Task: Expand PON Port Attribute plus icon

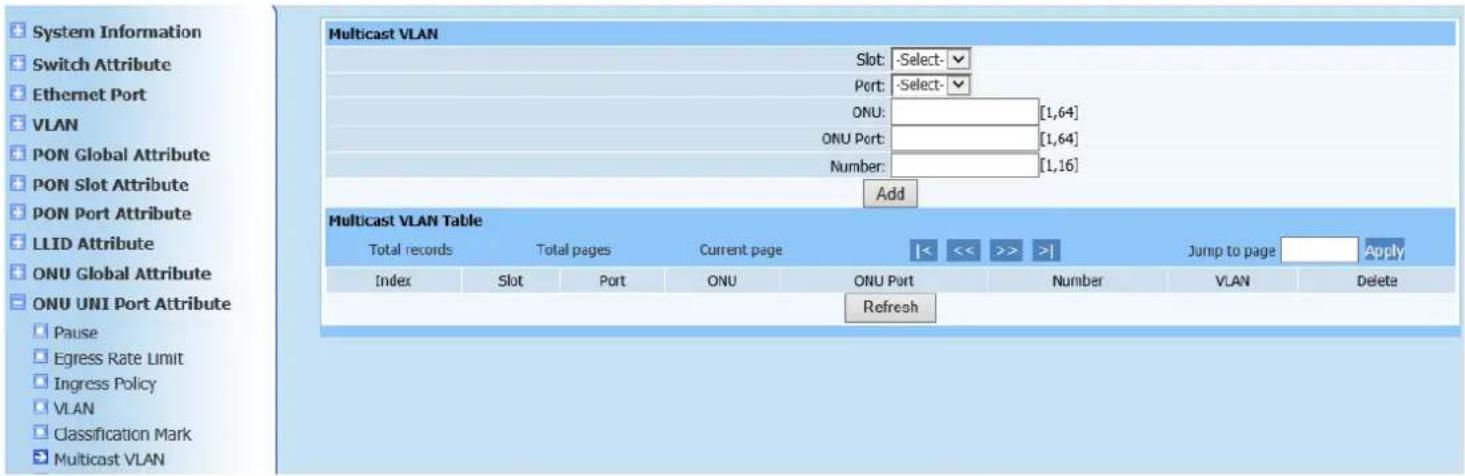Action: 17,214
